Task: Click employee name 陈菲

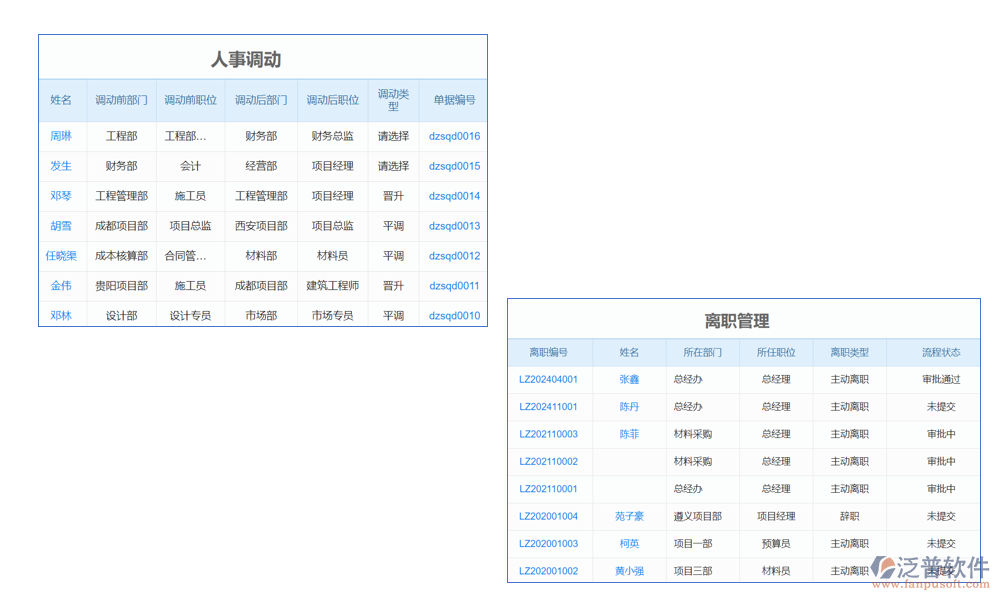Action: click(x=629, y=434)
